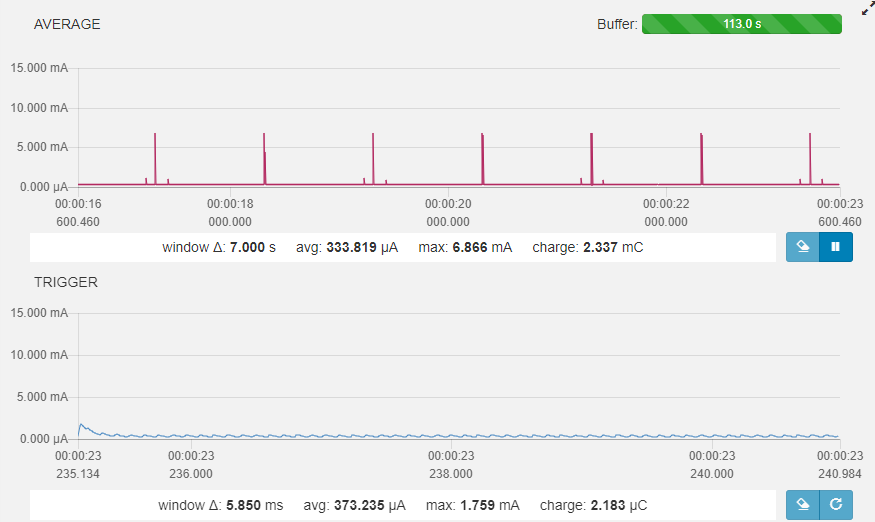Clear the TRIGGER chart with eraser button
This screenshot has width=875, height=522.
pyautogui.click(x=802, y=505)
